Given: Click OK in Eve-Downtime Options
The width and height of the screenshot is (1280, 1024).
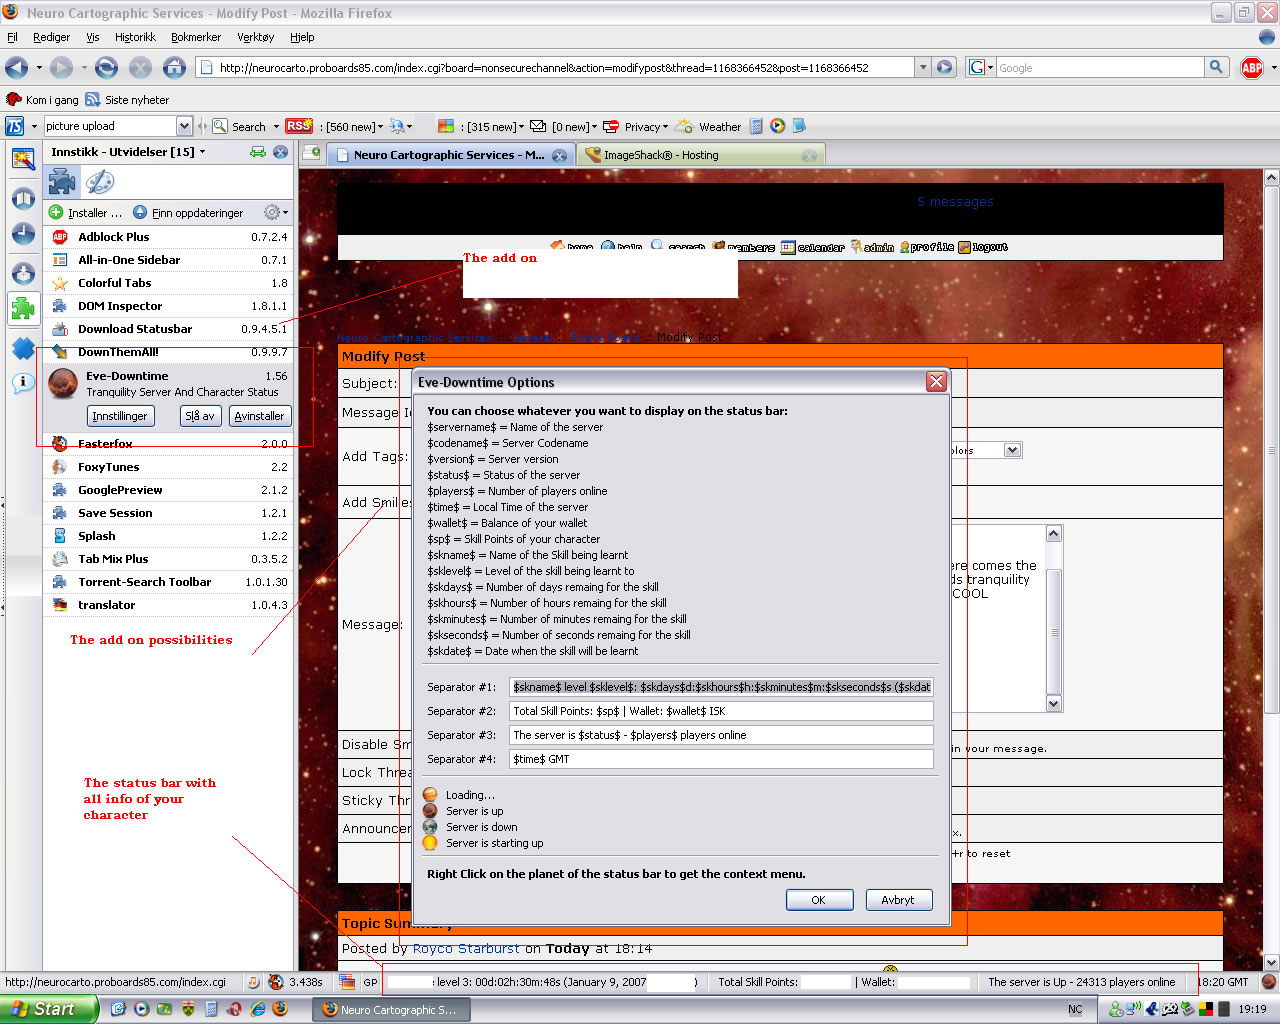Looking at the screenshot, I should (819, 900).
